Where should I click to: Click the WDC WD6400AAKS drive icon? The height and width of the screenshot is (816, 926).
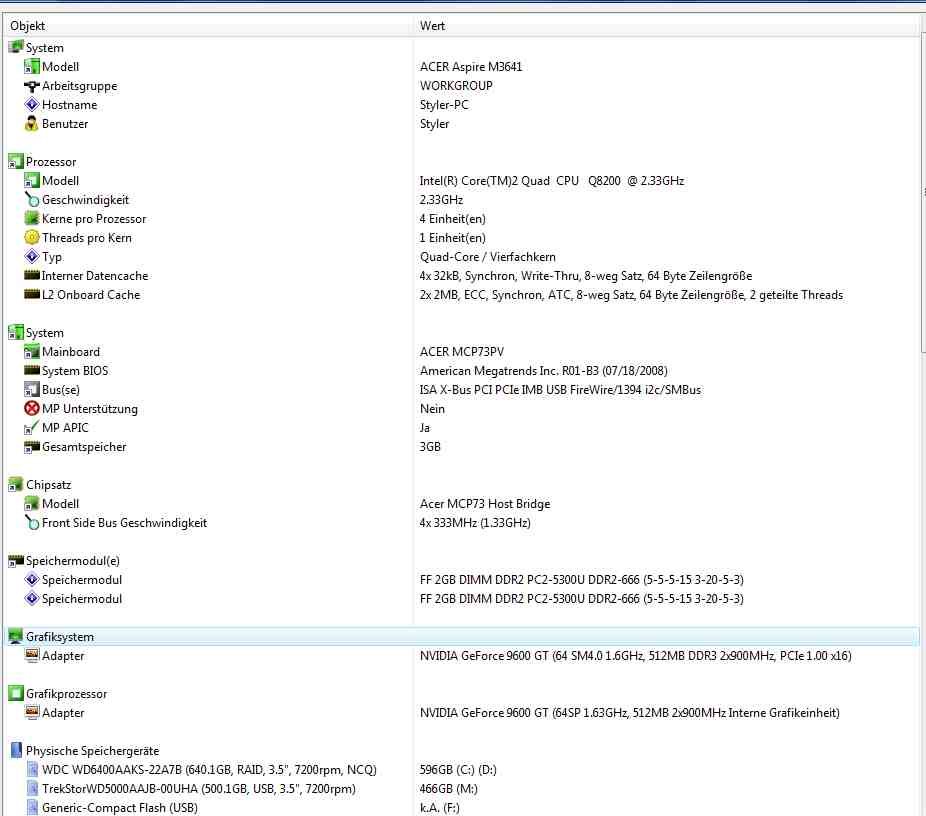[32, 769]
